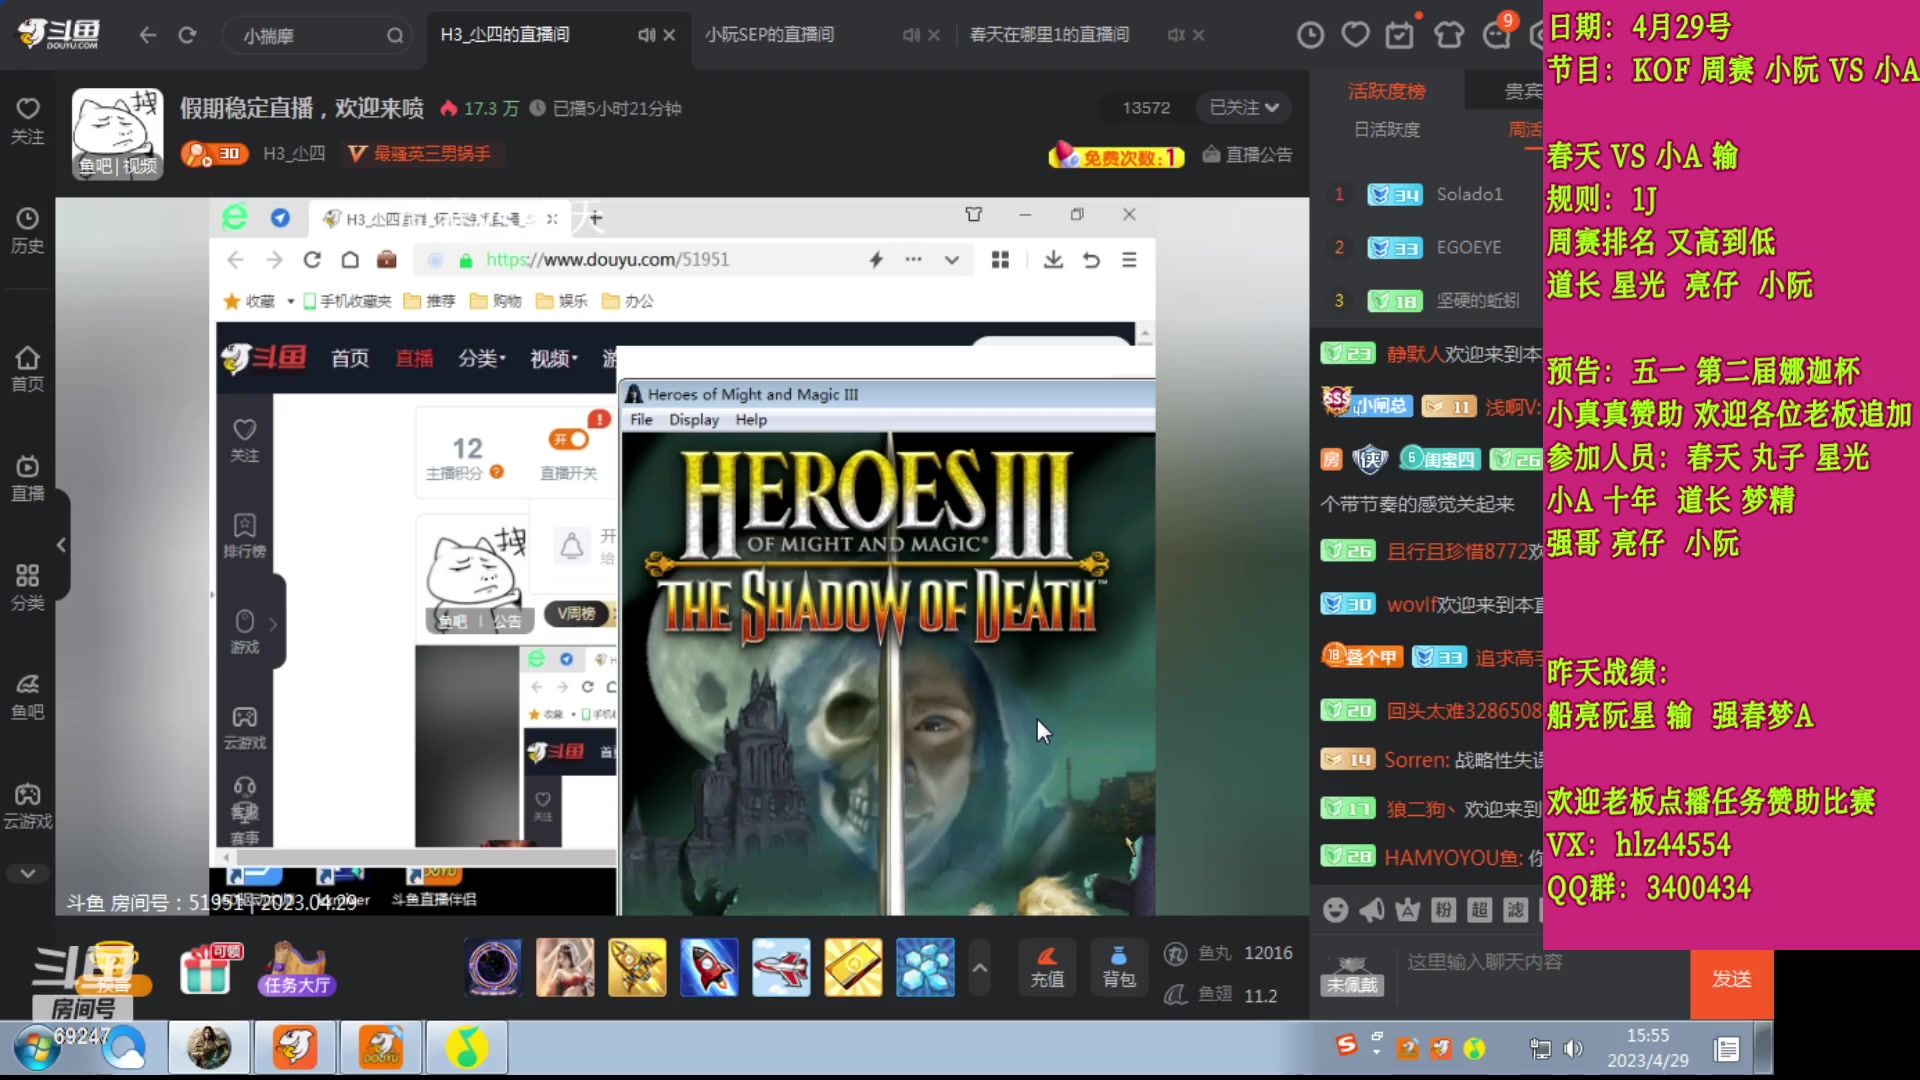Mute the 小阮SEP的直播间 tab audio

point(910,35)
